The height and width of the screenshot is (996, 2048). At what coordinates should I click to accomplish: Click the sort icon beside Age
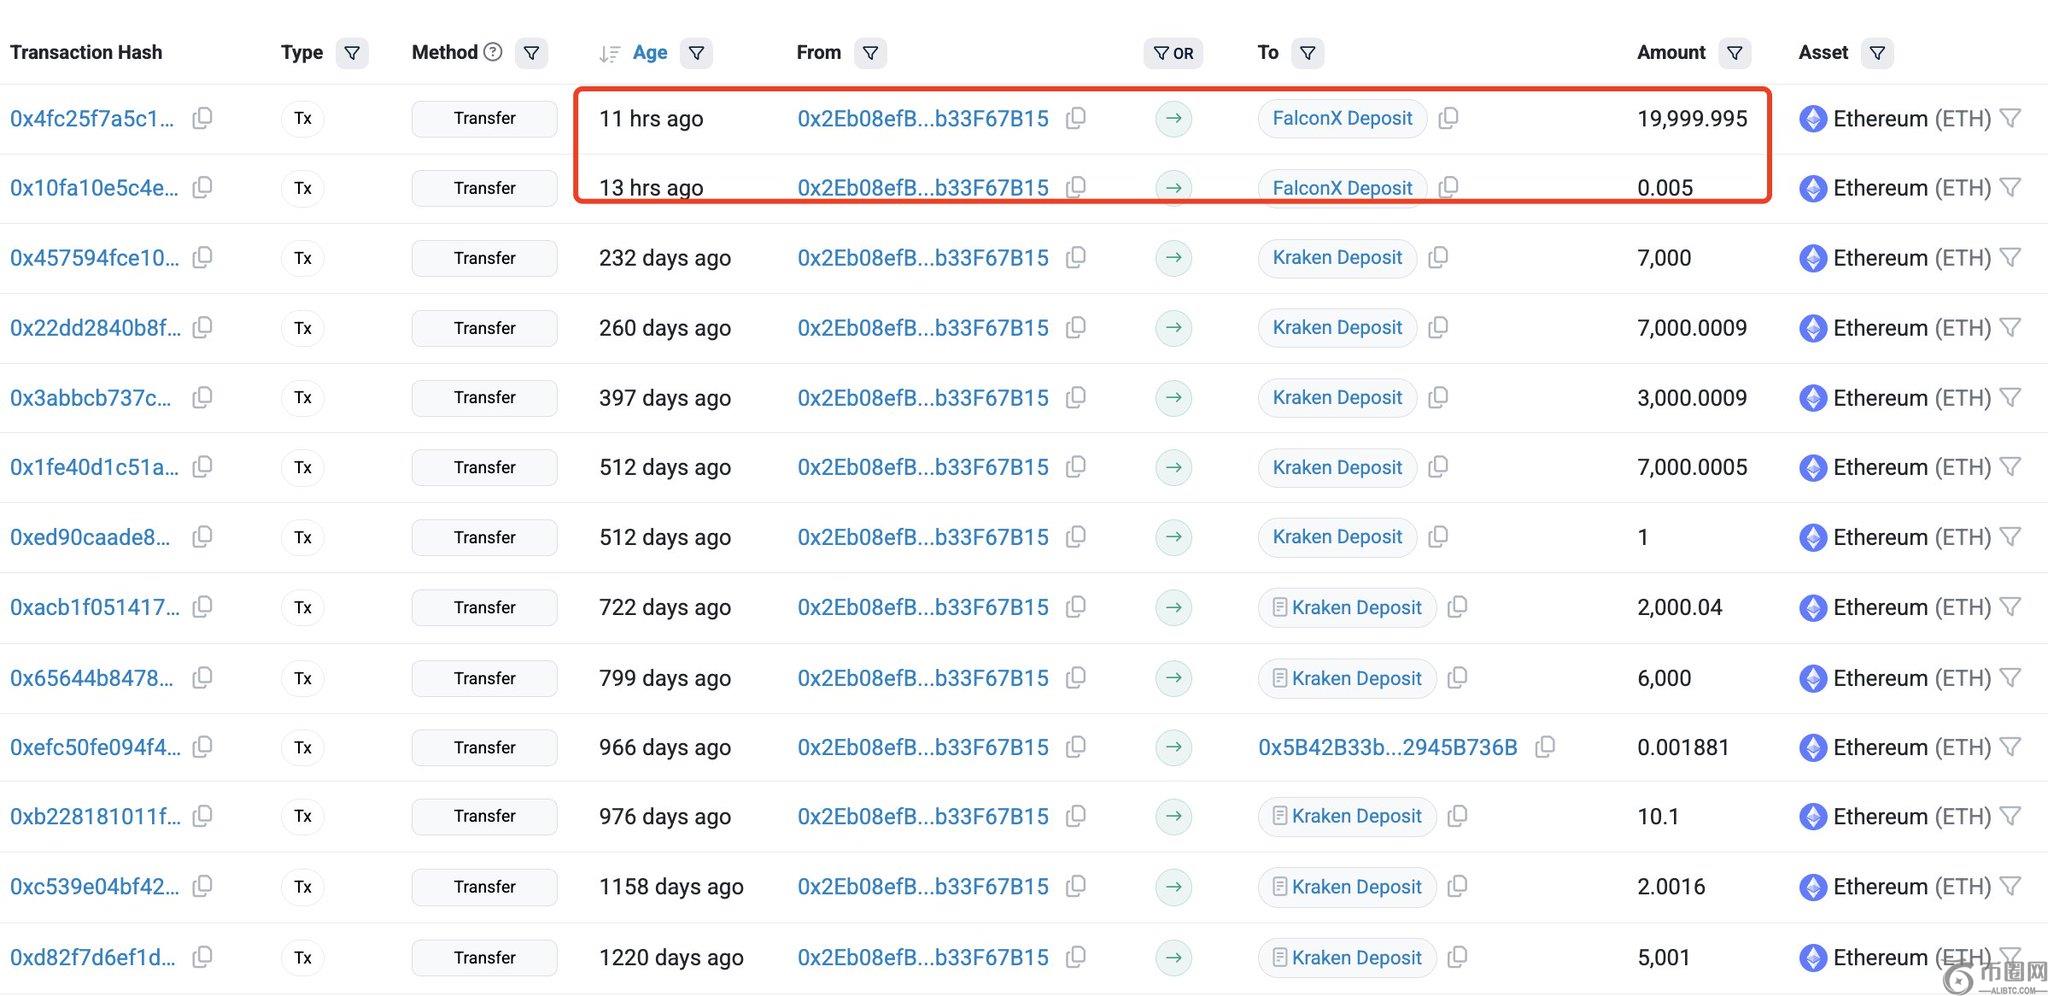609,53
